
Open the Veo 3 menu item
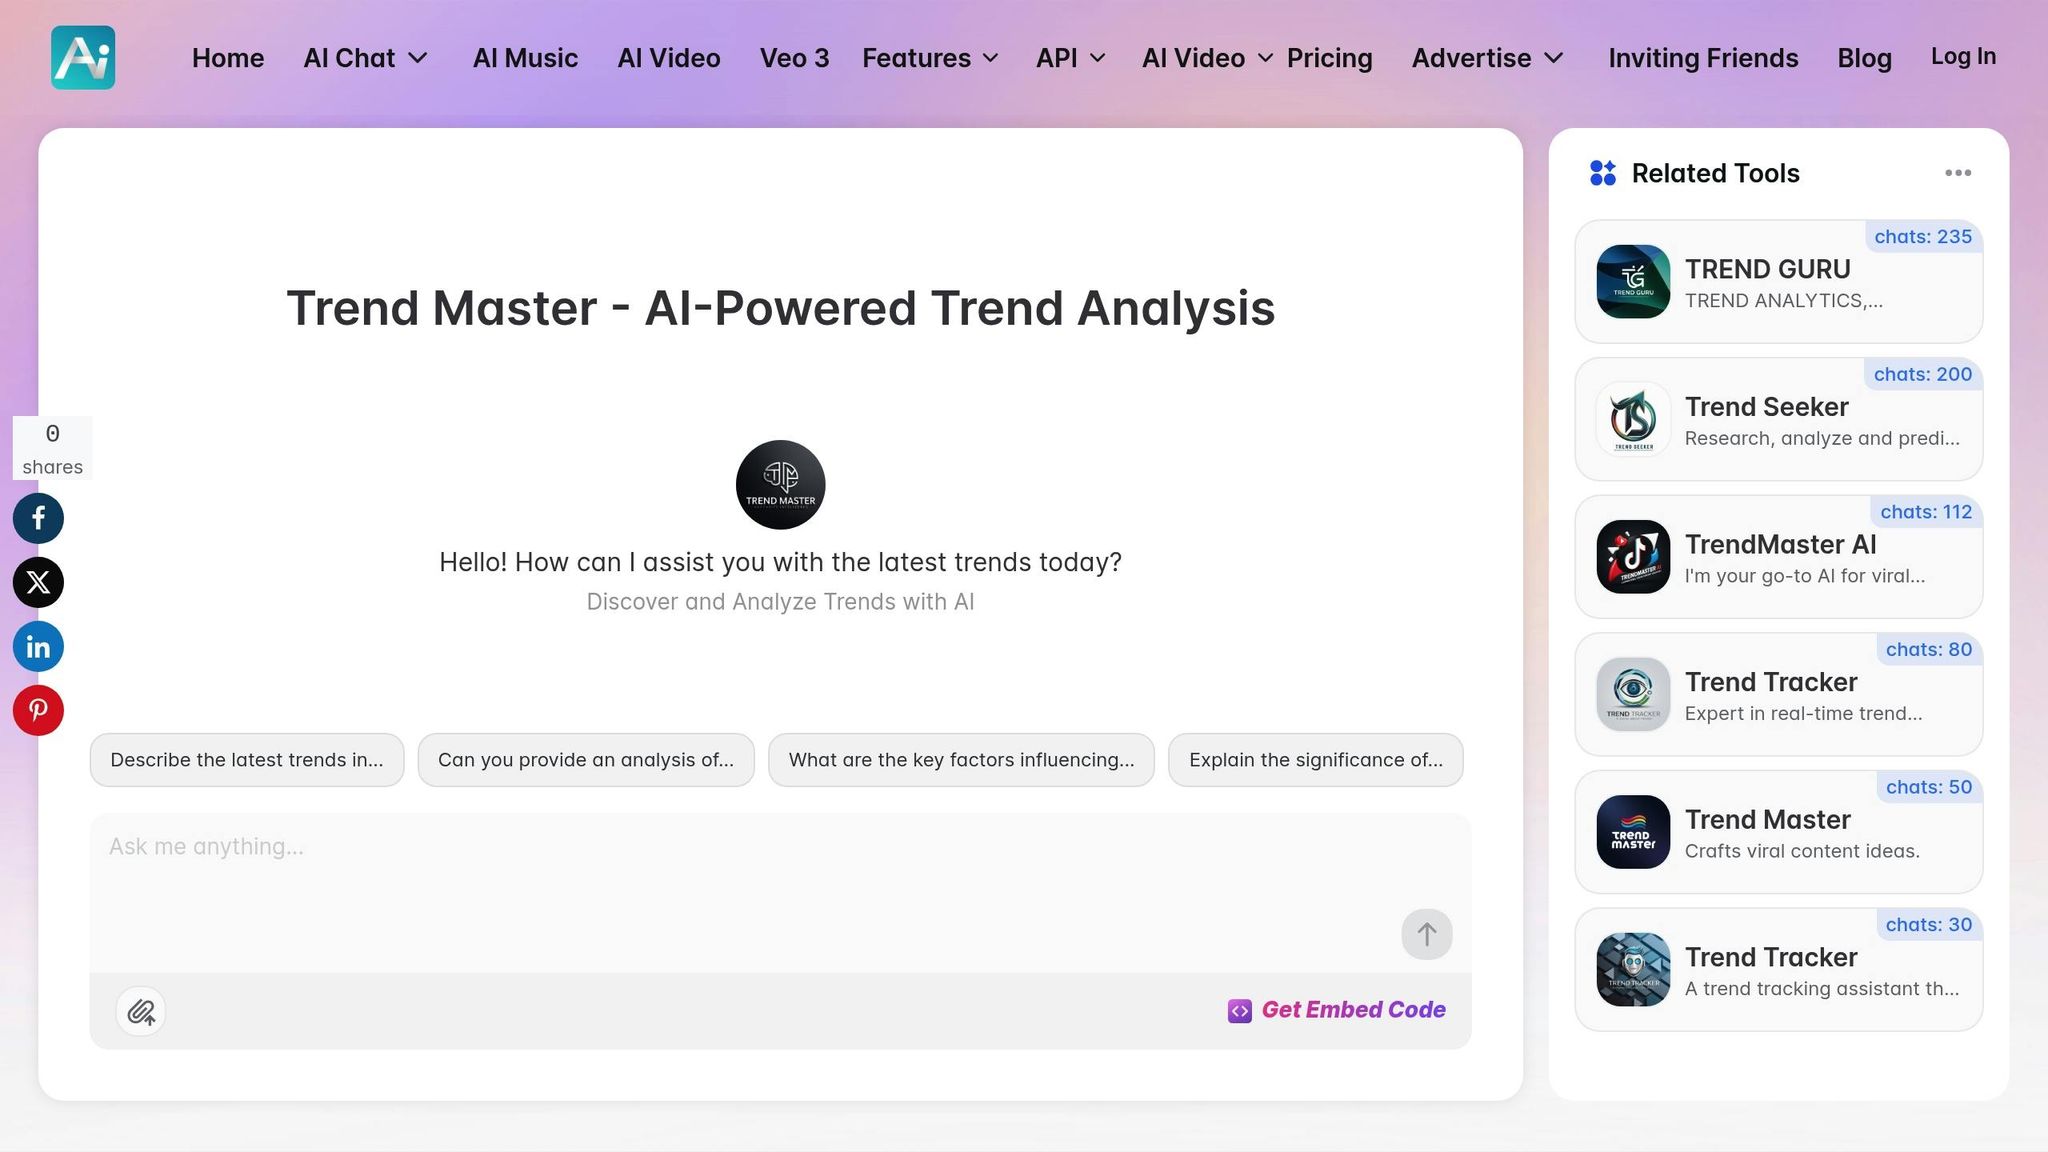click(x=794, y=58)
